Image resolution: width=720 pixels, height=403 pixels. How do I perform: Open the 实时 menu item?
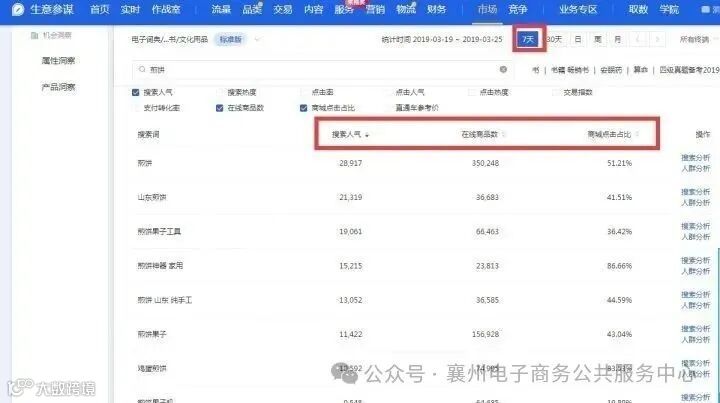click(x=130, y=9)
